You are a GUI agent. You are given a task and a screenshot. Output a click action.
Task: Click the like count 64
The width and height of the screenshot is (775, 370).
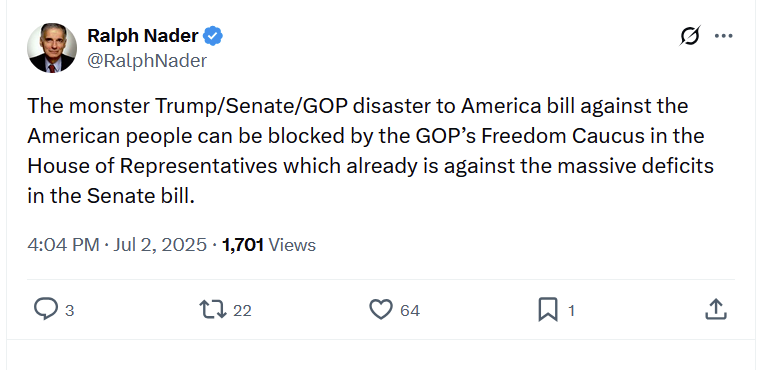click(410, 311)
